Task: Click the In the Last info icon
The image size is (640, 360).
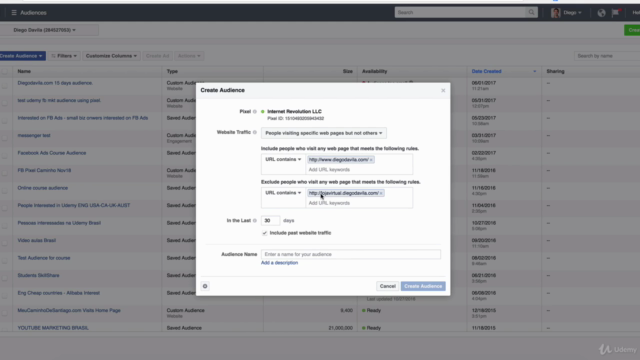Action: 255,220
